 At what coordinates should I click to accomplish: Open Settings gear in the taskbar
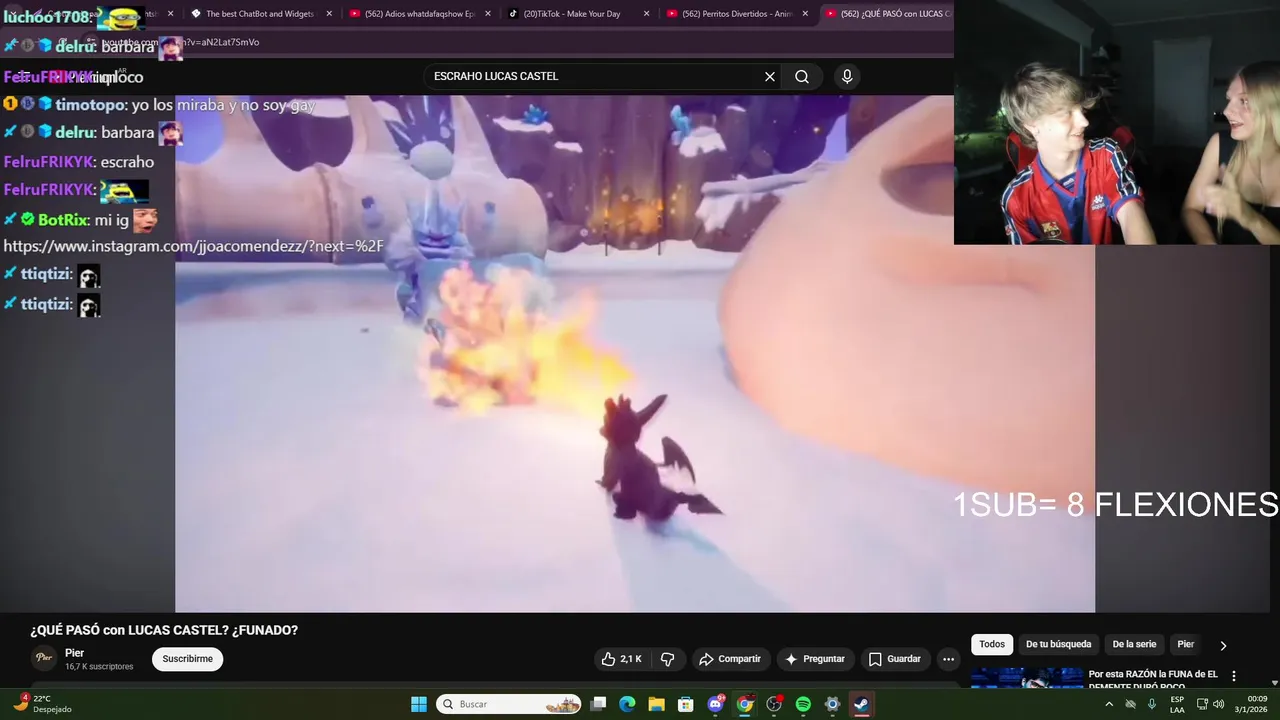pyautogui.click(x=832, y=704)
